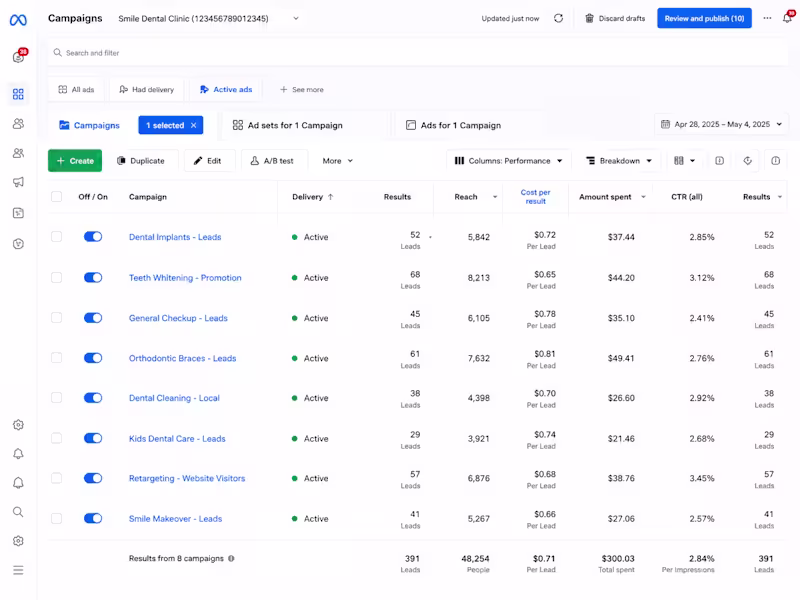Open the megaphone icon in the sidebar
The height and width of the screenshot is (600, 800).
pos(18,182)
